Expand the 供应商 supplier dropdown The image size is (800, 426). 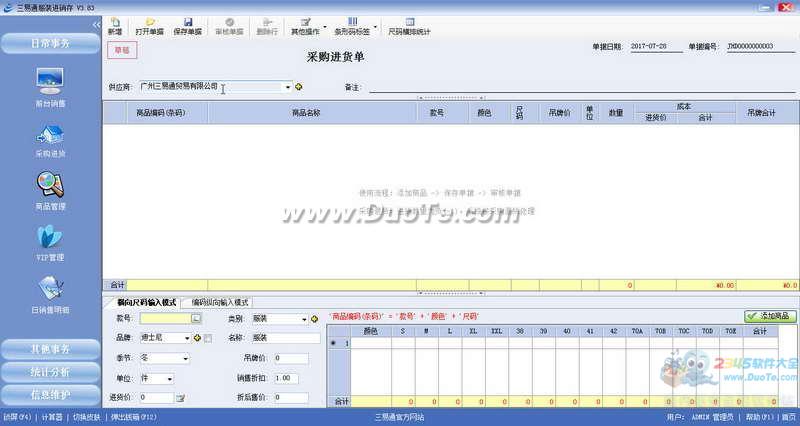tap(287, 87)
